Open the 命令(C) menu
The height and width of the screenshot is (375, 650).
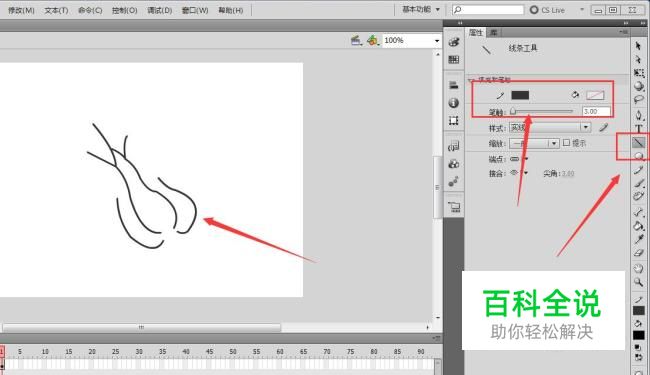[90, 10]
